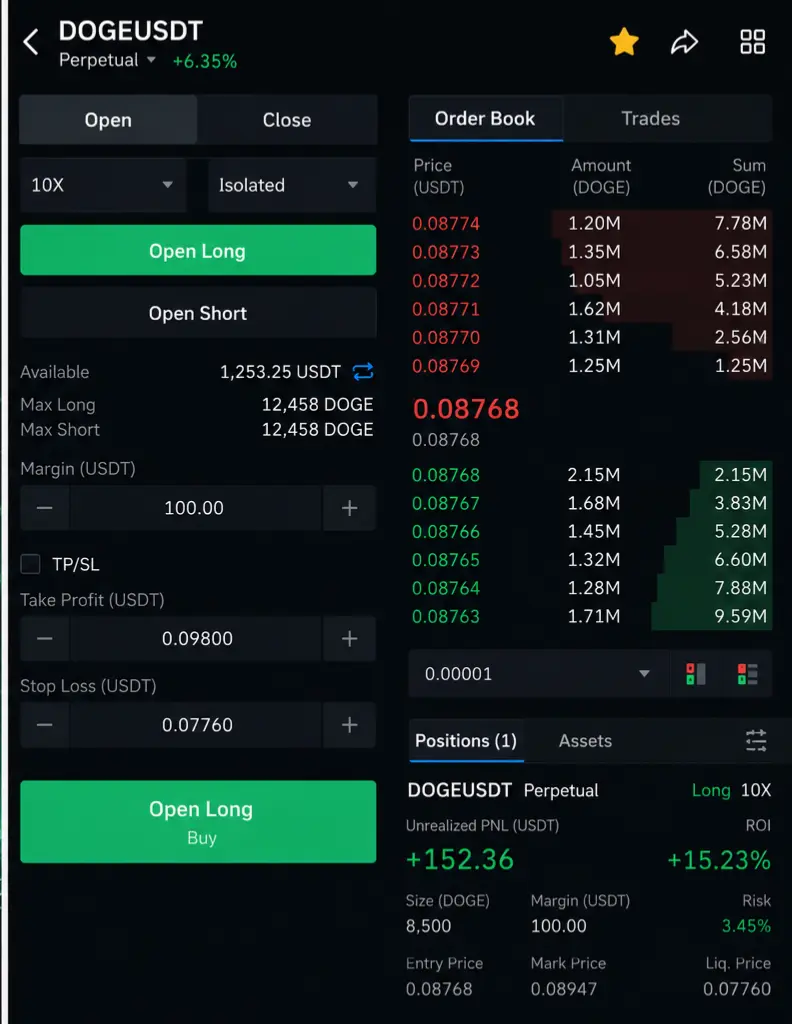
Task: Click the Margin input showing 100.00
Action: (195, 507)
